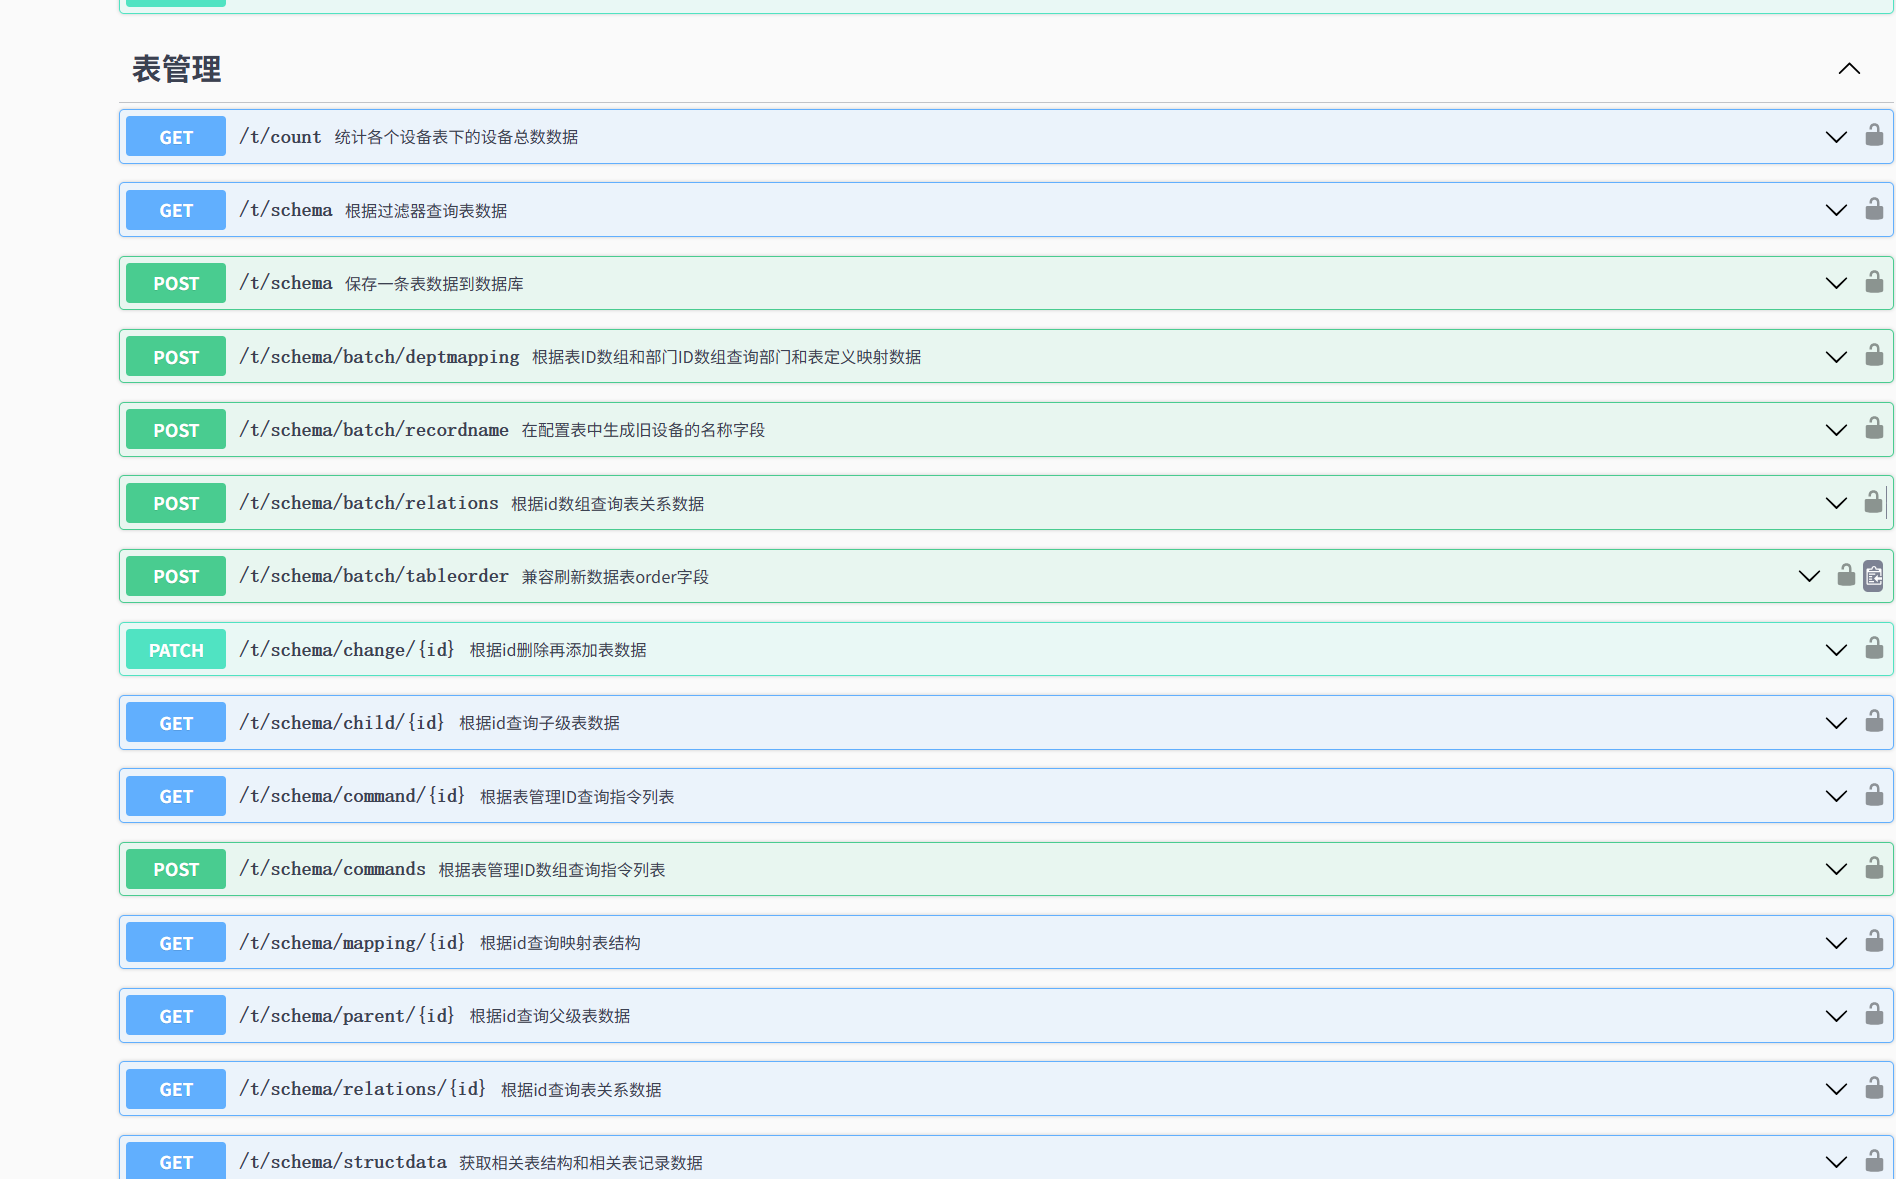
Task: Click the 表管理 section heading
Action: point(177,69)
